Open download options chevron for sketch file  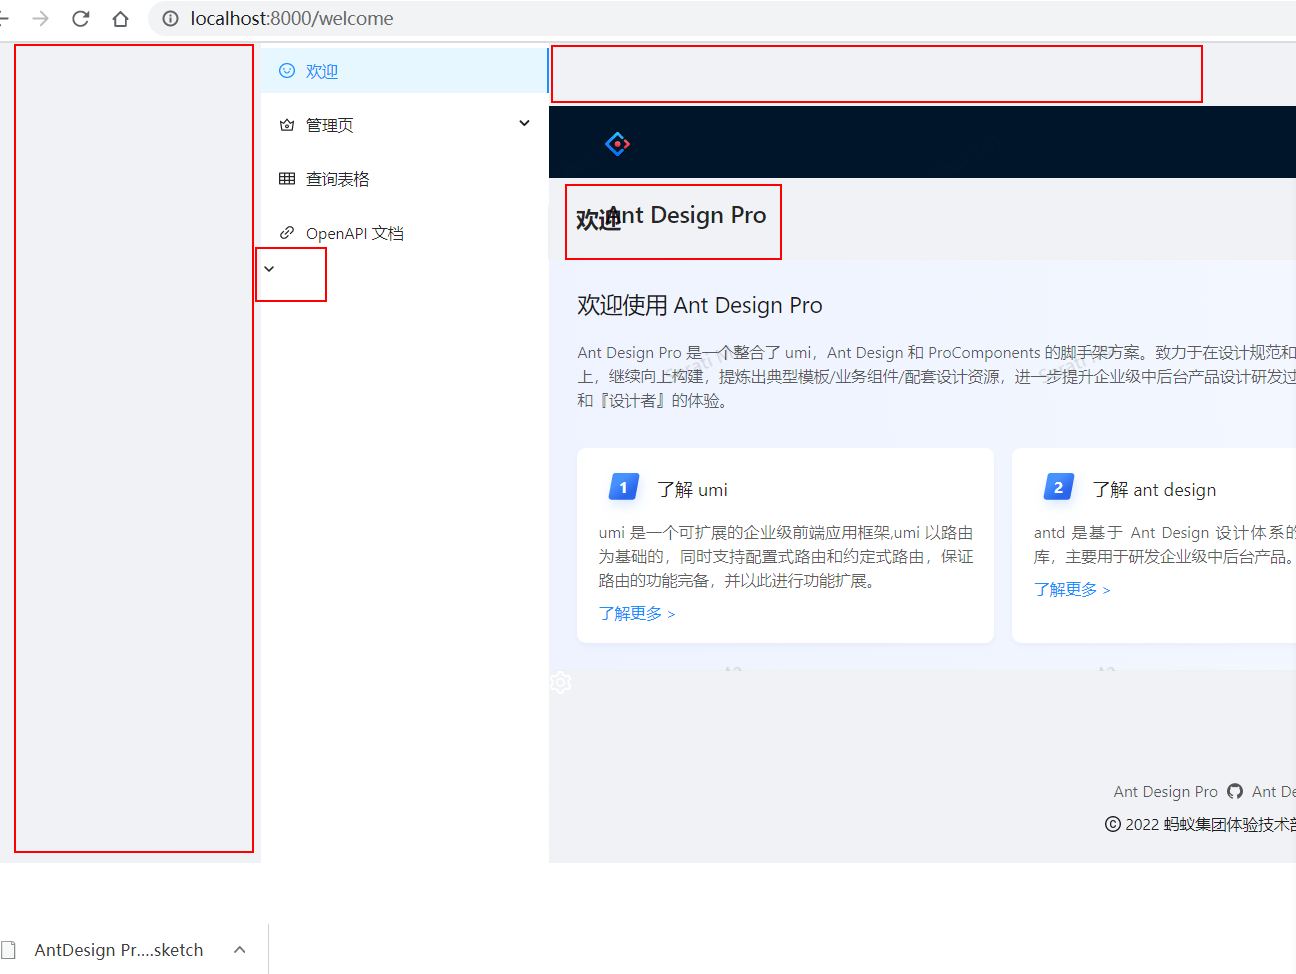click(239, 950)
